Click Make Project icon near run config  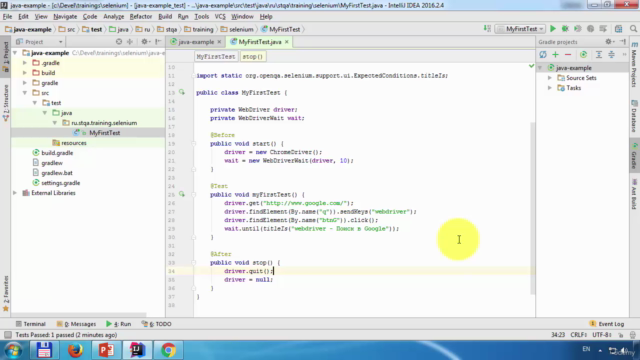(x=487, y=29)
